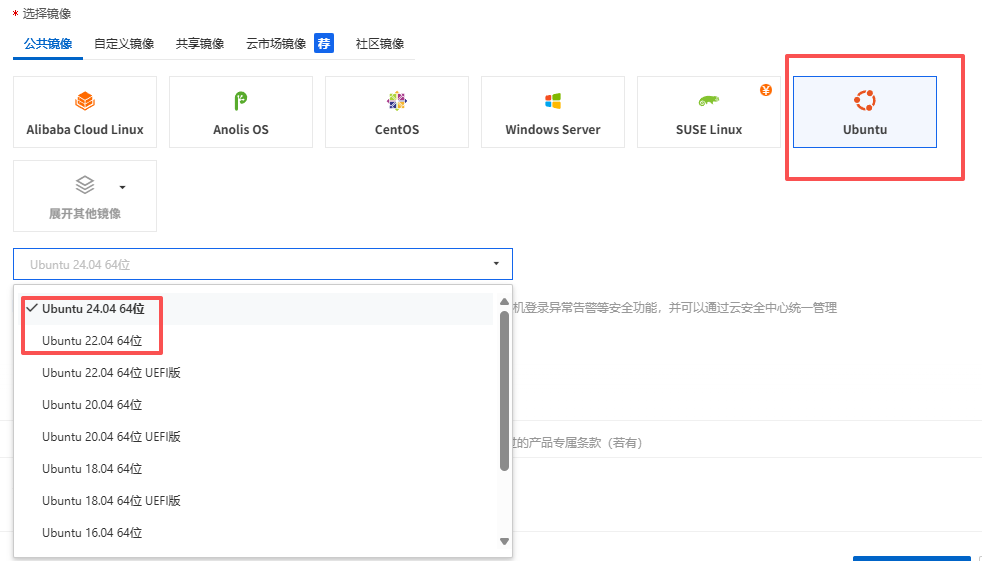
Task: Click the dropdown list scrollbar down arrow
Action: [504, 541]
